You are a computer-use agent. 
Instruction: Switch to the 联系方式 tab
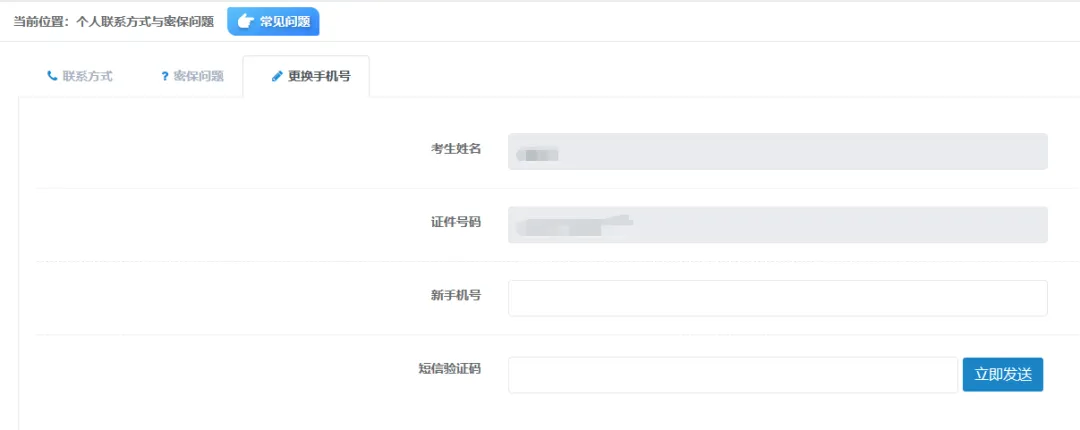(x=79, y=76)
